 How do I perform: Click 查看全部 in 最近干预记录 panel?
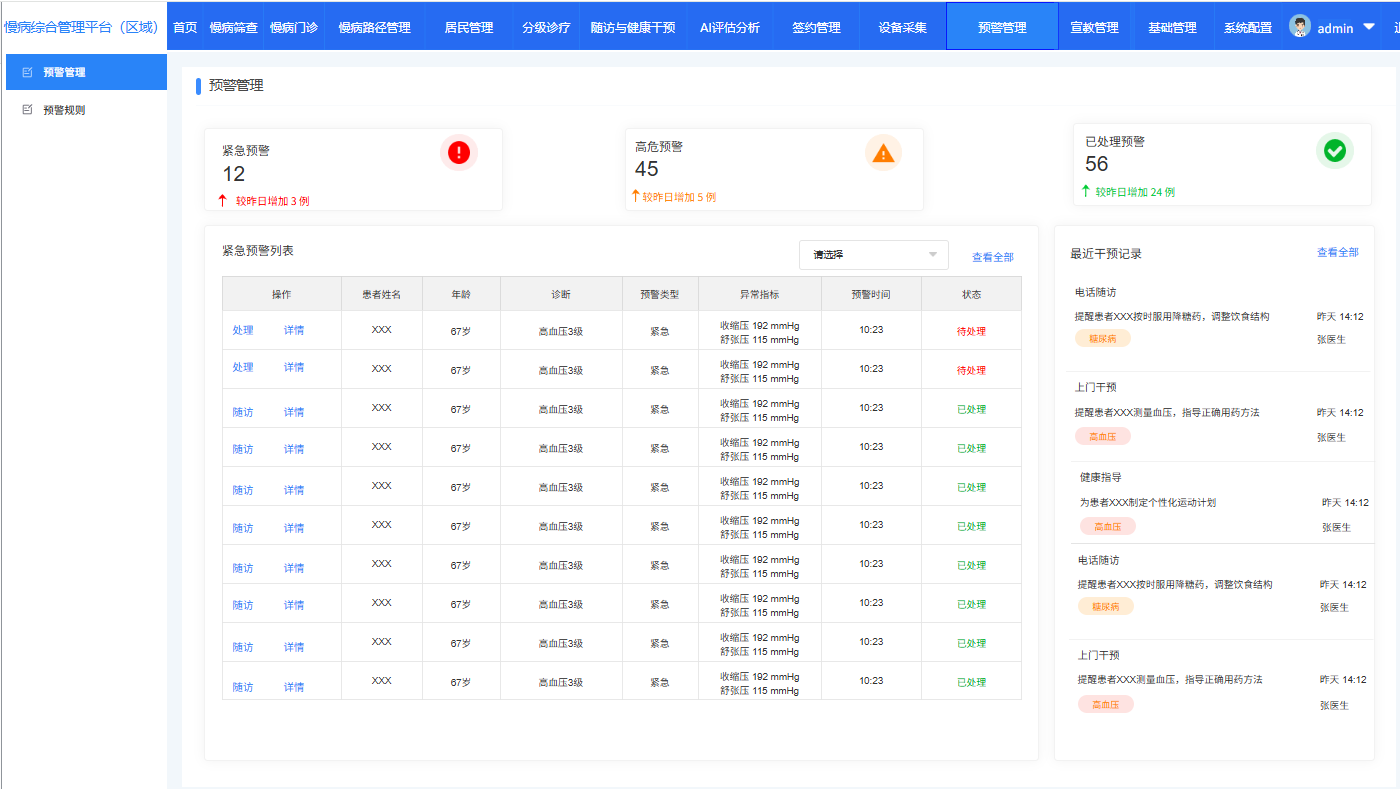1337,253
